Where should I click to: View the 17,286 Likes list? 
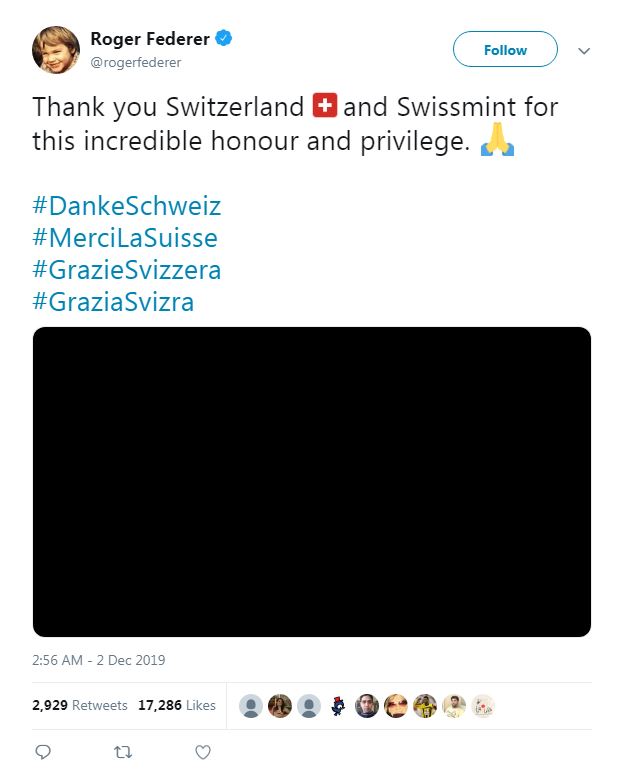pyautogui.click(x=177, y=705)
